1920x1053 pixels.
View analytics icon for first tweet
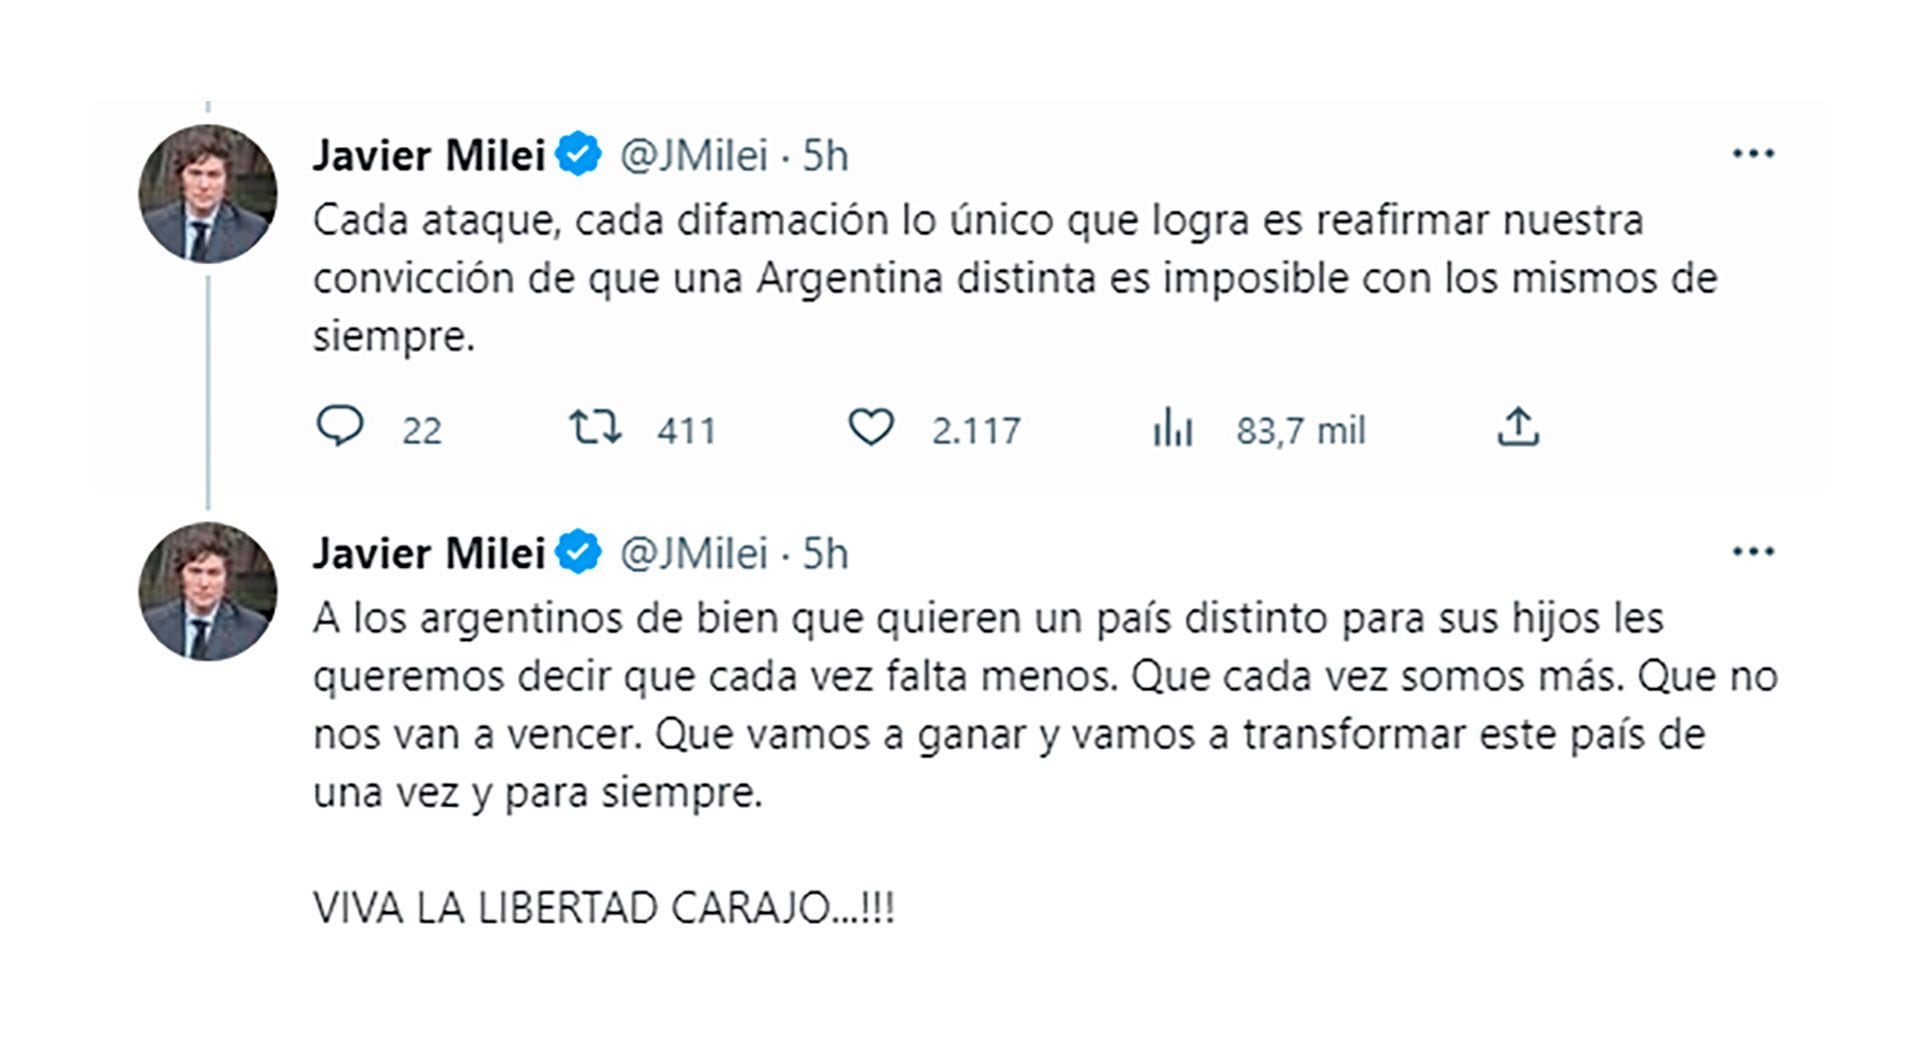tap(1172, 430)
